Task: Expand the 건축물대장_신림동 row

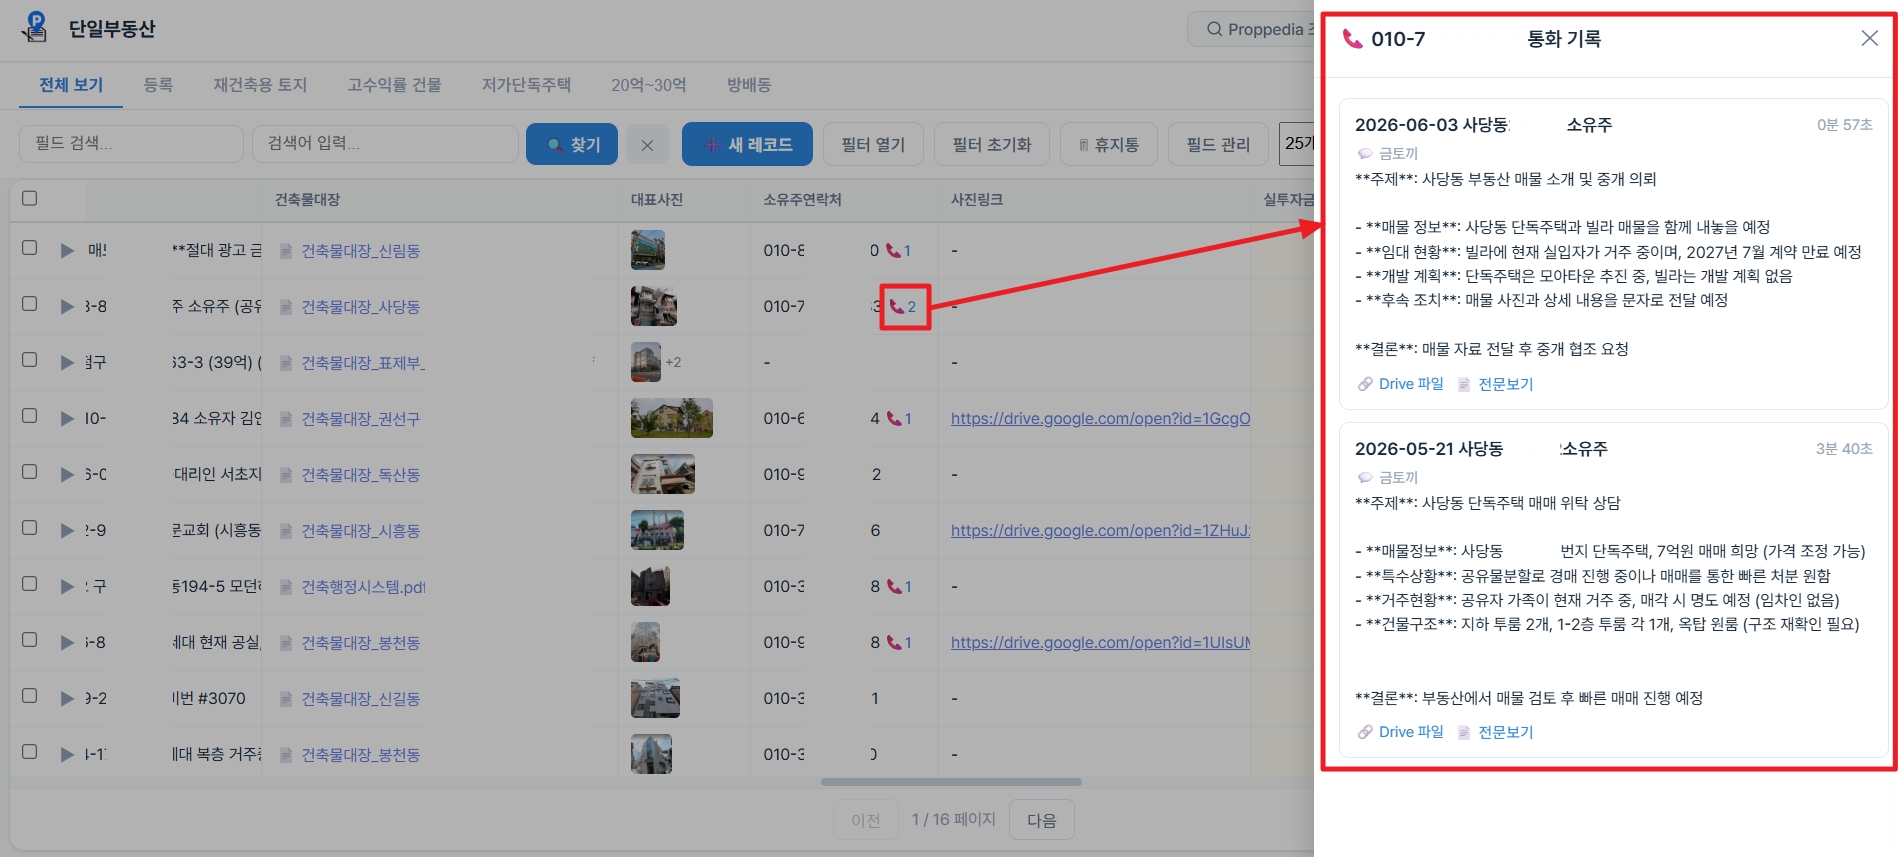Action: (67, 251)
